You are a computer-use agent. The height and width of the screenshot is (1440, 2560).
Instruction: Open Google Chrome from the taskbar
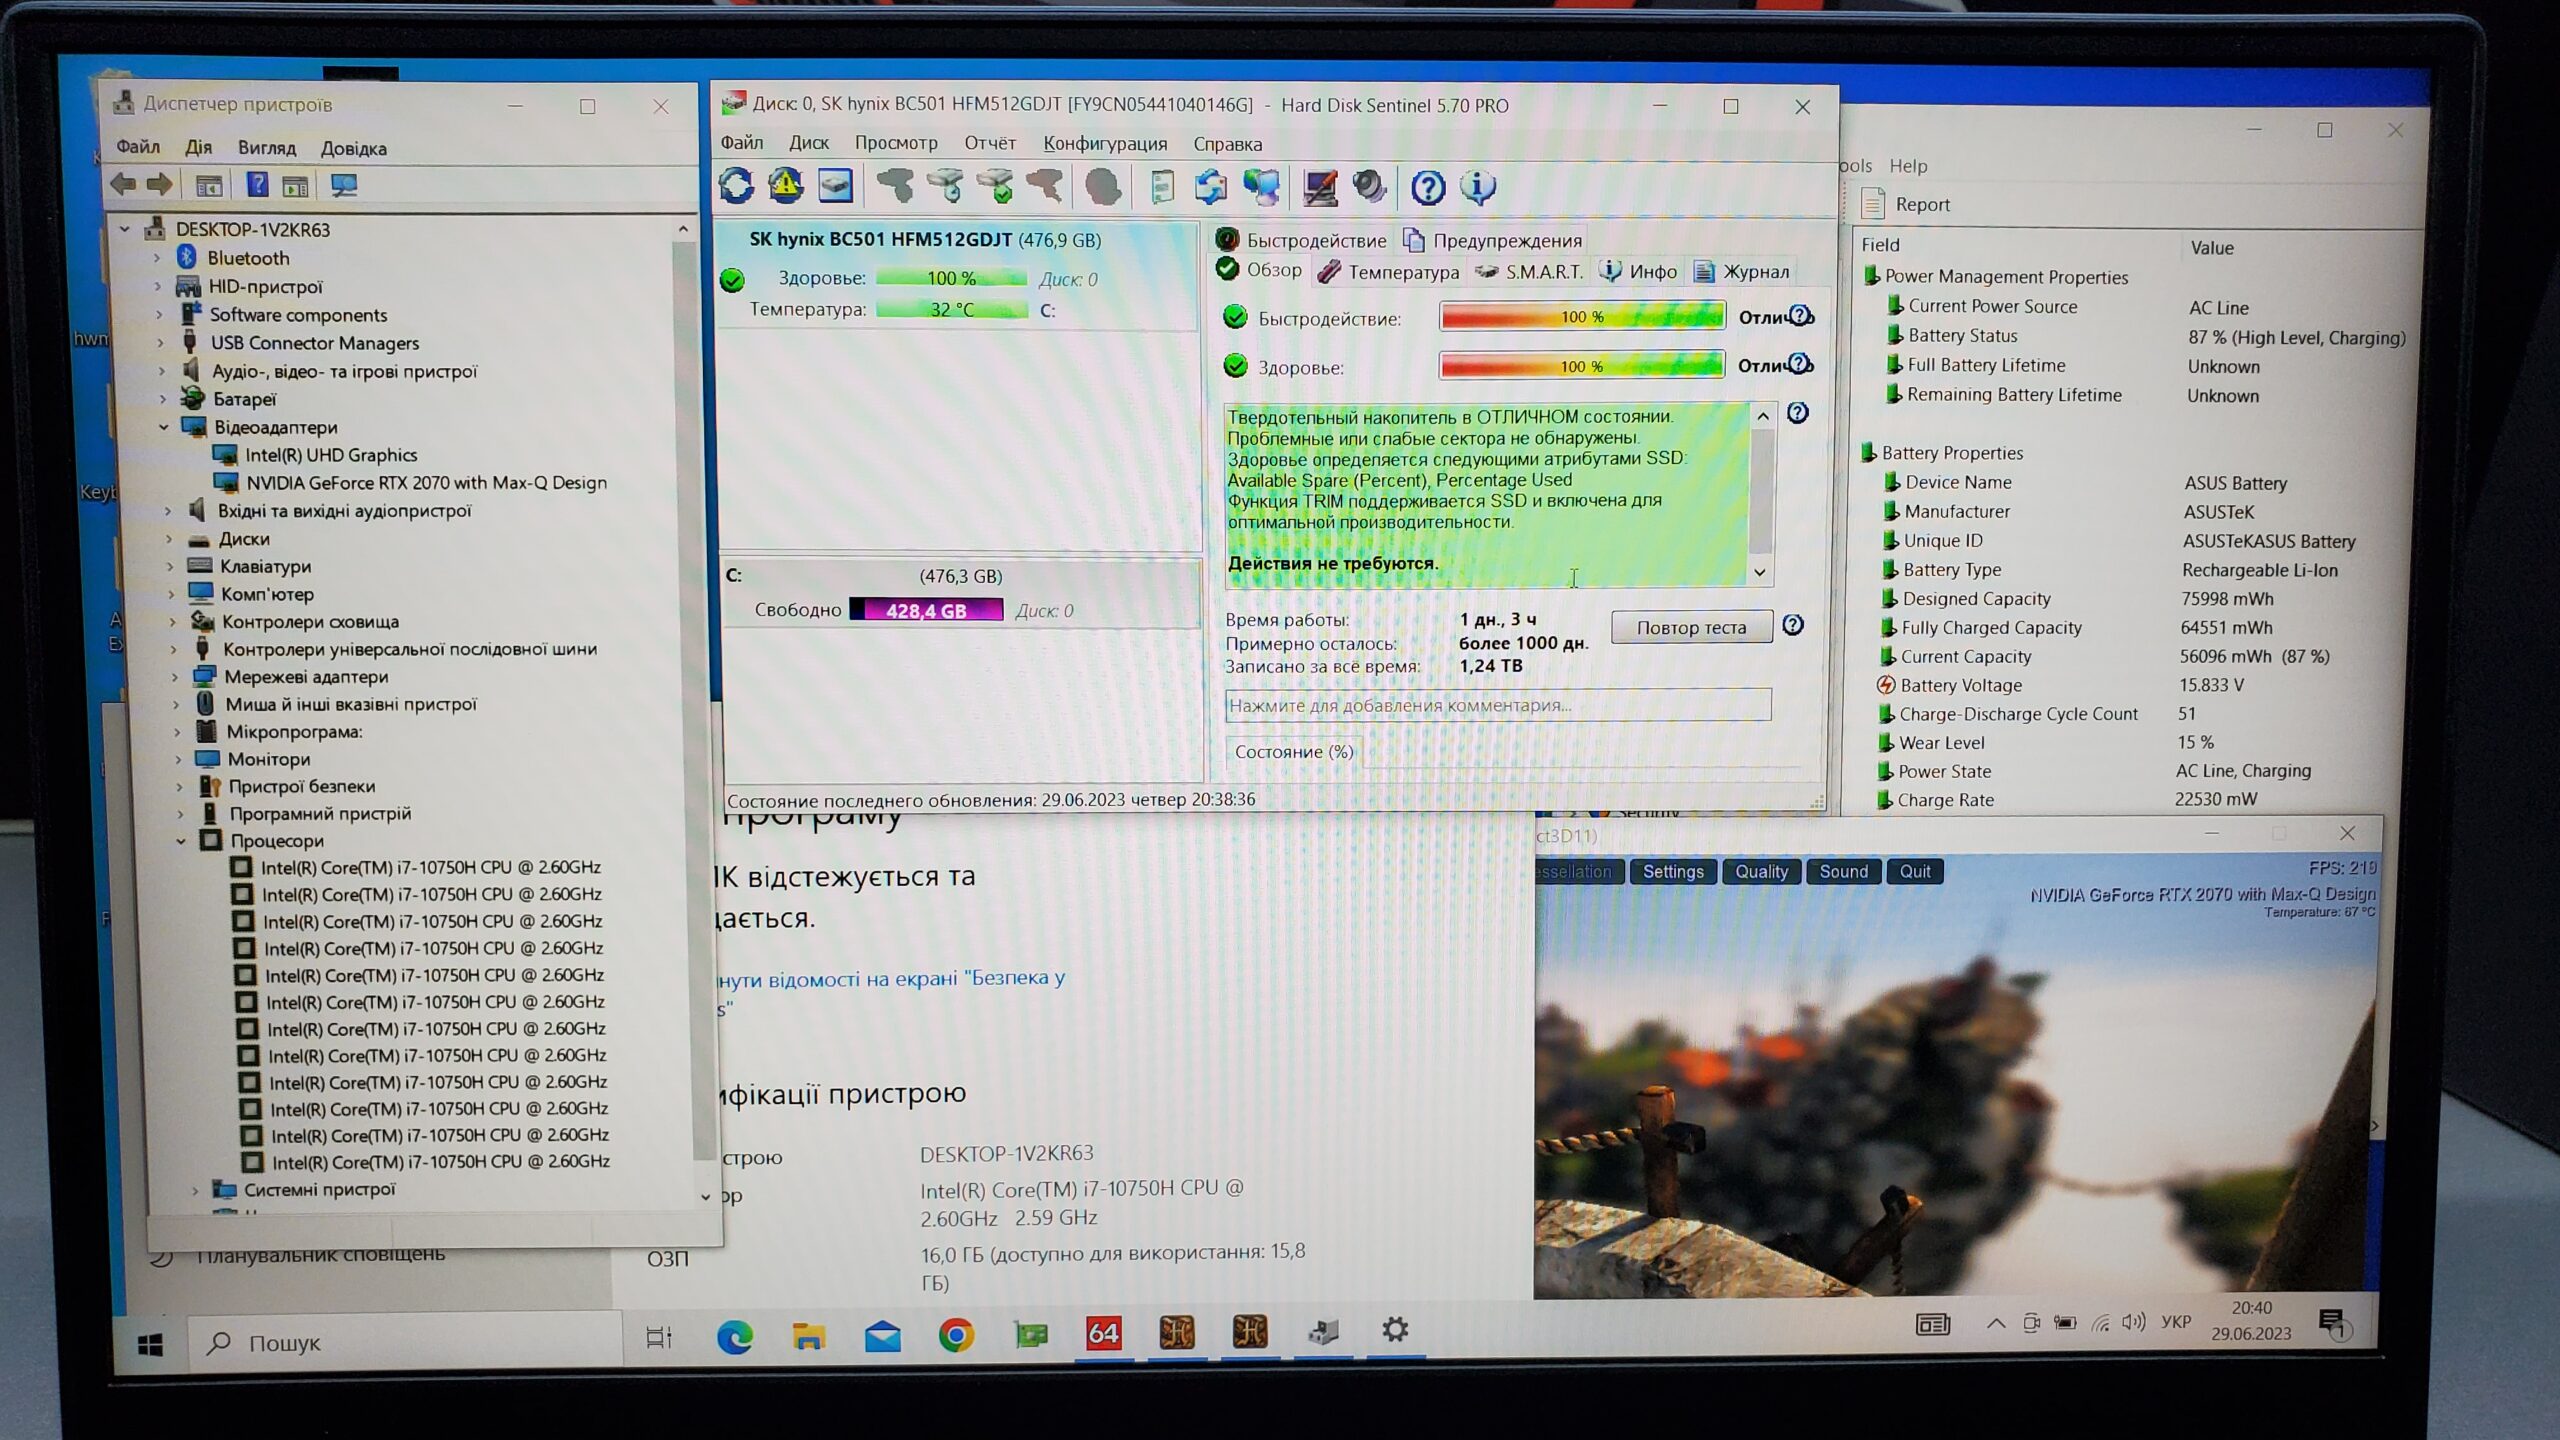956,1335
